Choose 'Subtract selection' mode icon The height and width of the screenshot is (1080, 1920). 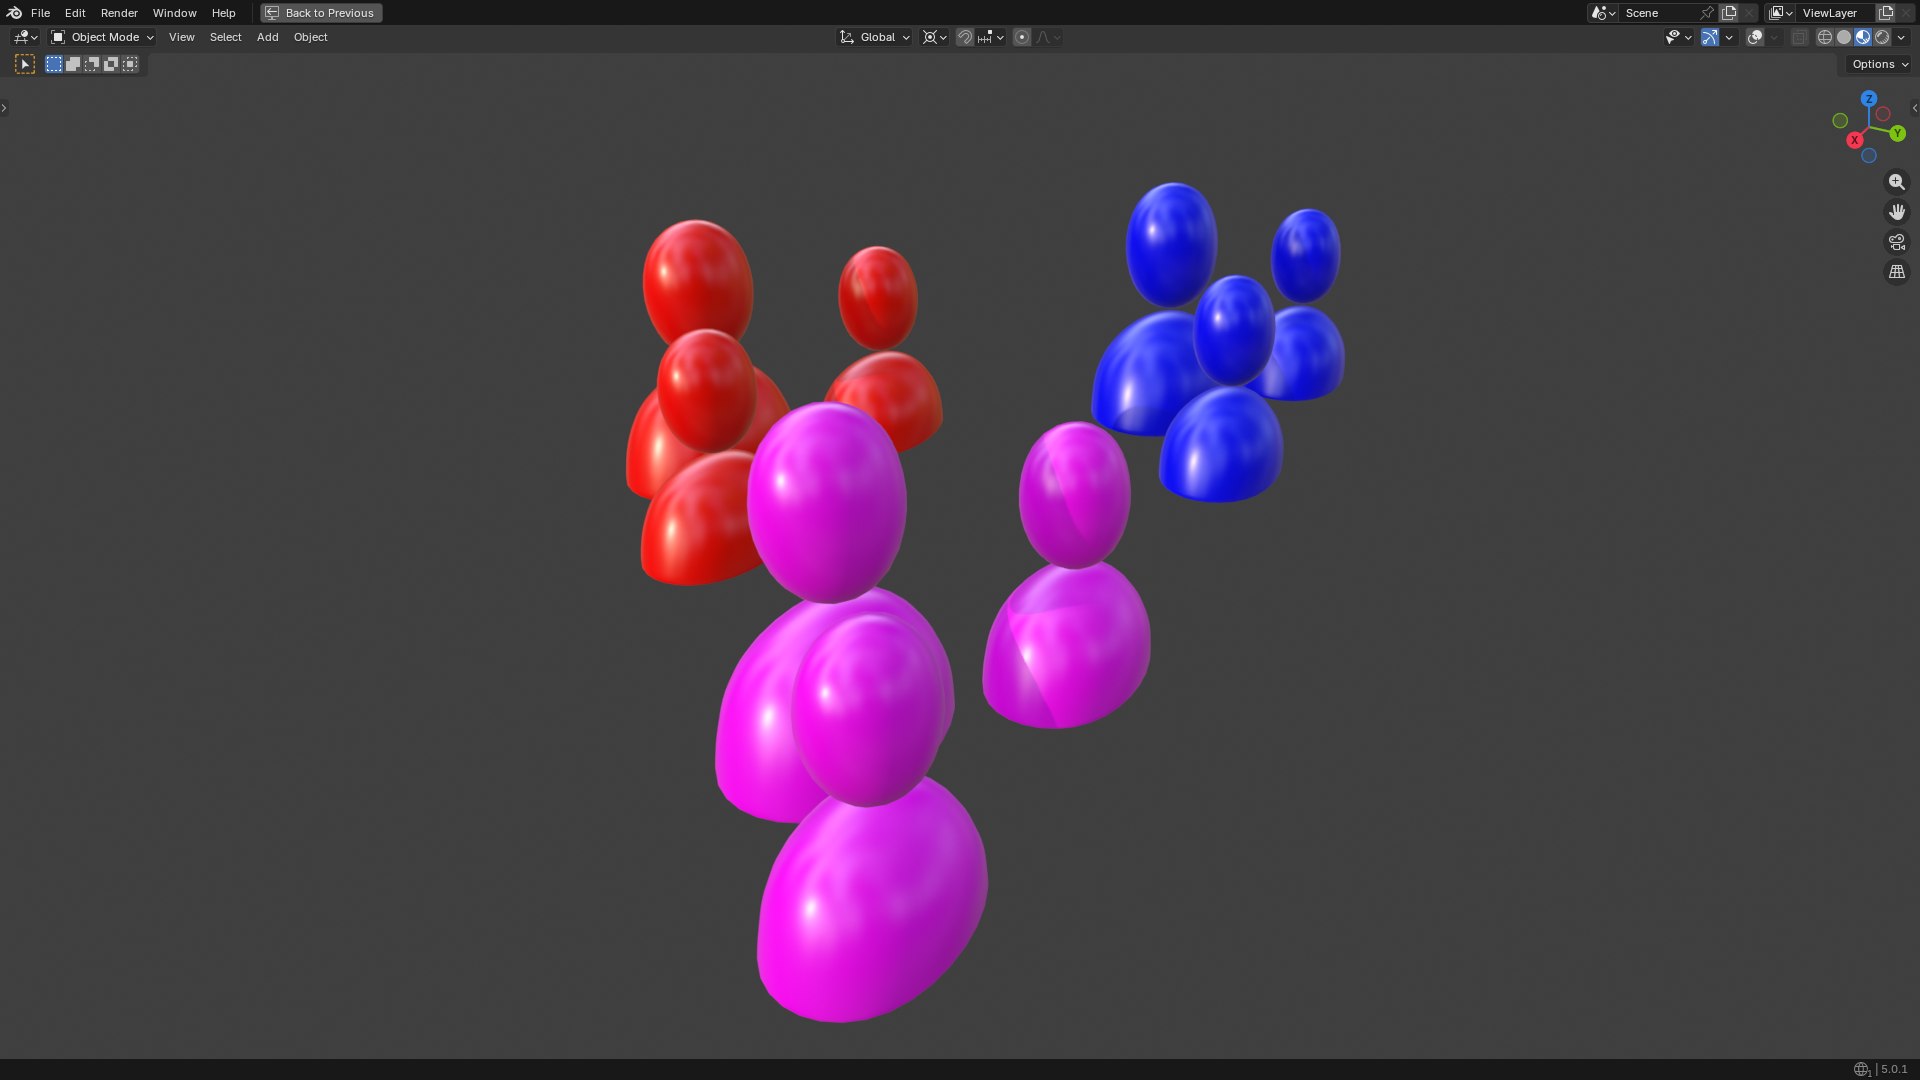92,64
